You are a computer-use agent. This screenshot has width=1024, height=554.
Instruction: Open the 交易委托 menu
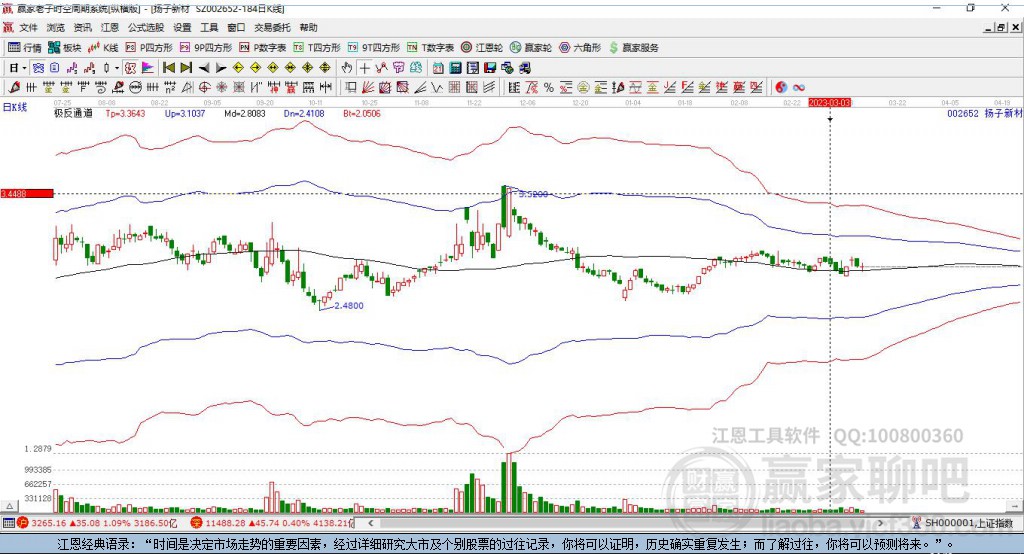pyautogui.click(x=272, y=27)
